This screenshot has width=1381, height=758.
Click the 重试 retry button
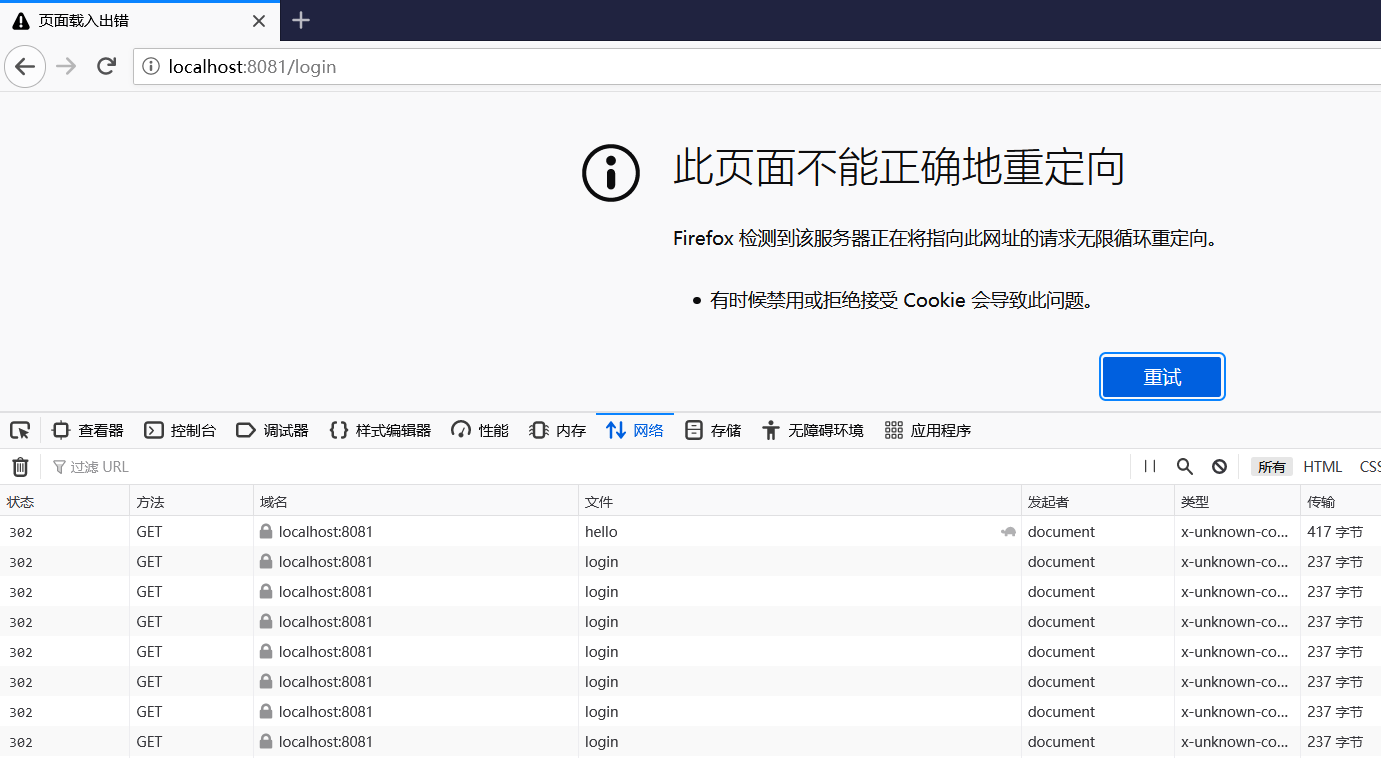(x=1162, y=377)
